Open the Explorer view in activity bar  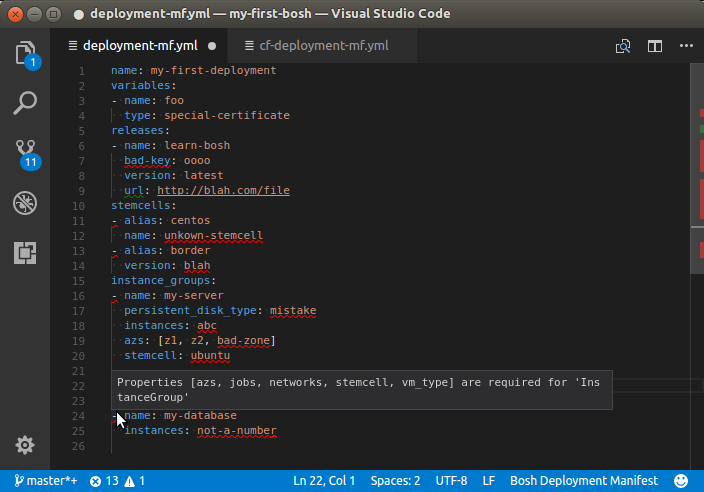(x=26, y=54)
